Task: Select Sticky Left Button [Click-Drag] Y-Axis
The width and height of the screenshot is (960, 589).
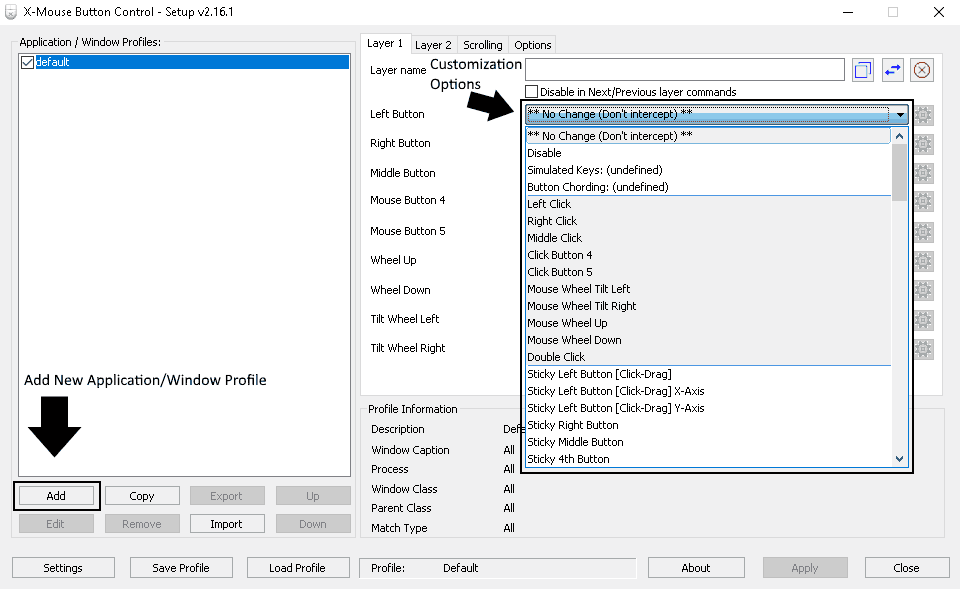Action: tap(708, 408)
